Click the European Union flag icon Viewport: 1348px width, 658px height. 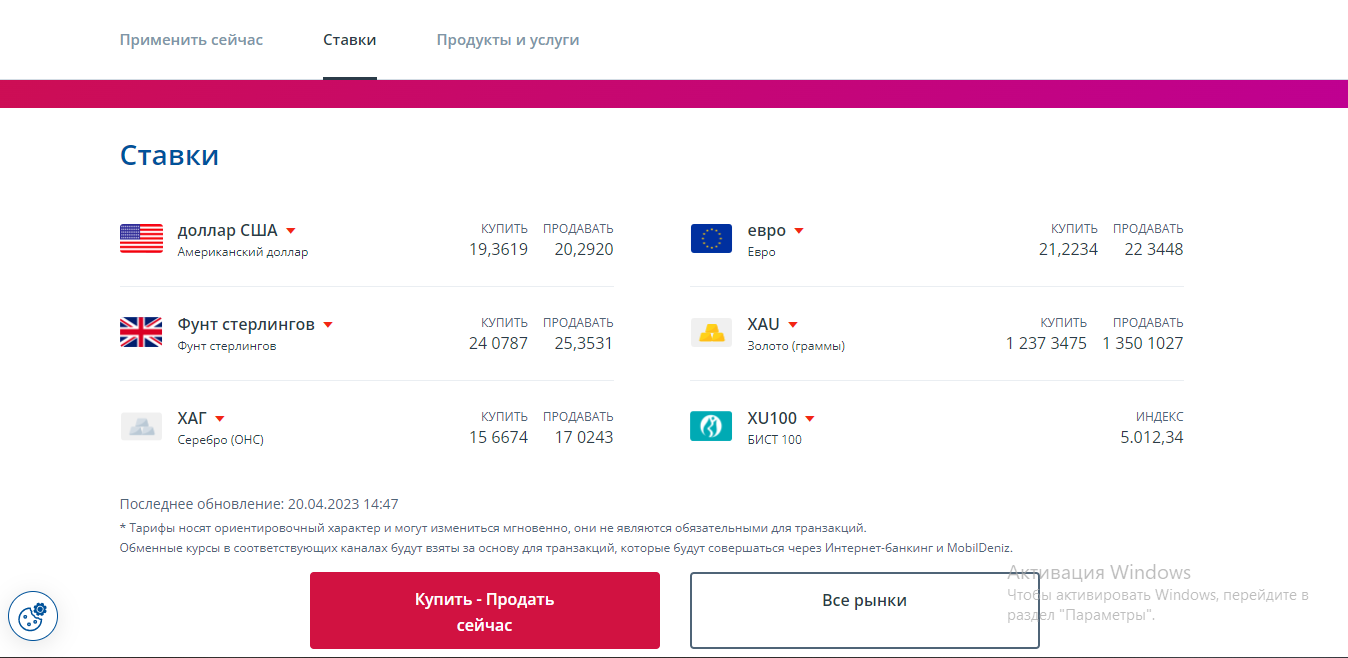click(x=711, y=239)
